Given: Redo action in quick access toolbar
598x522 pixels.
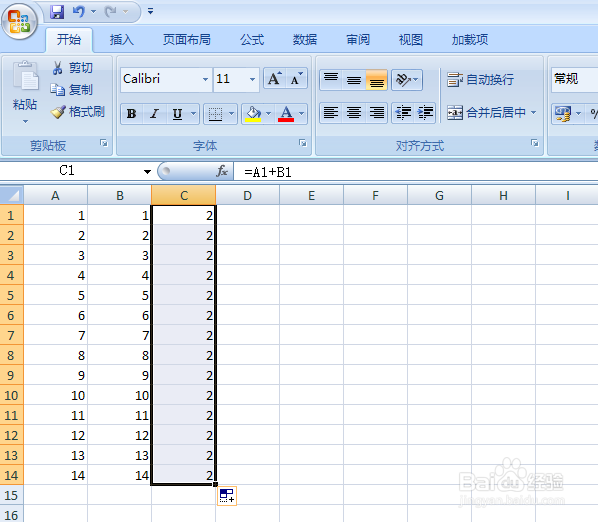Looking at the screenshot, I should coord(111,12).
